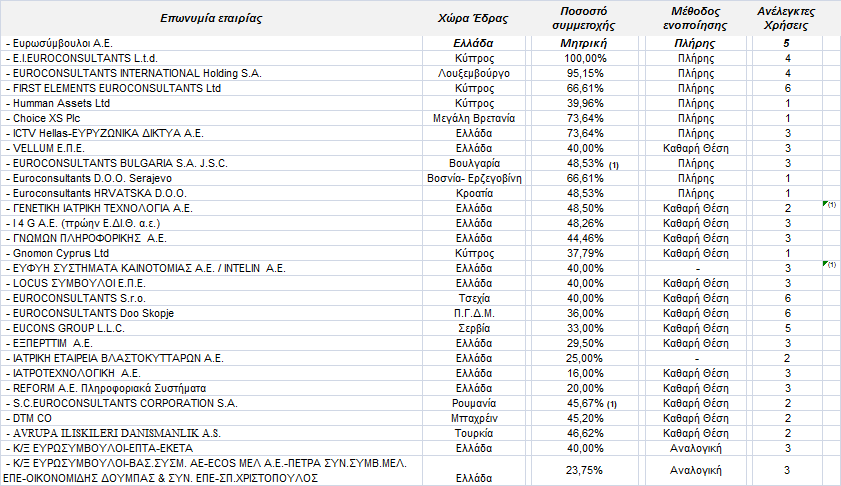
Task: Select the DTM CO company cell
Action: 211,419
